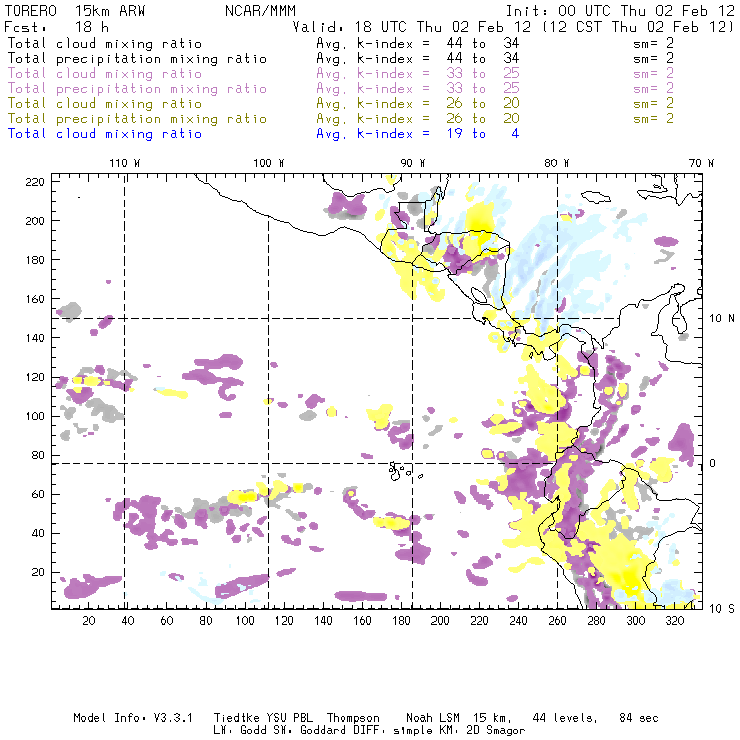The width and height of the screenshot is (740, 740).
Task: Select the 'Thompson' footer text
Action: (353, 718)
